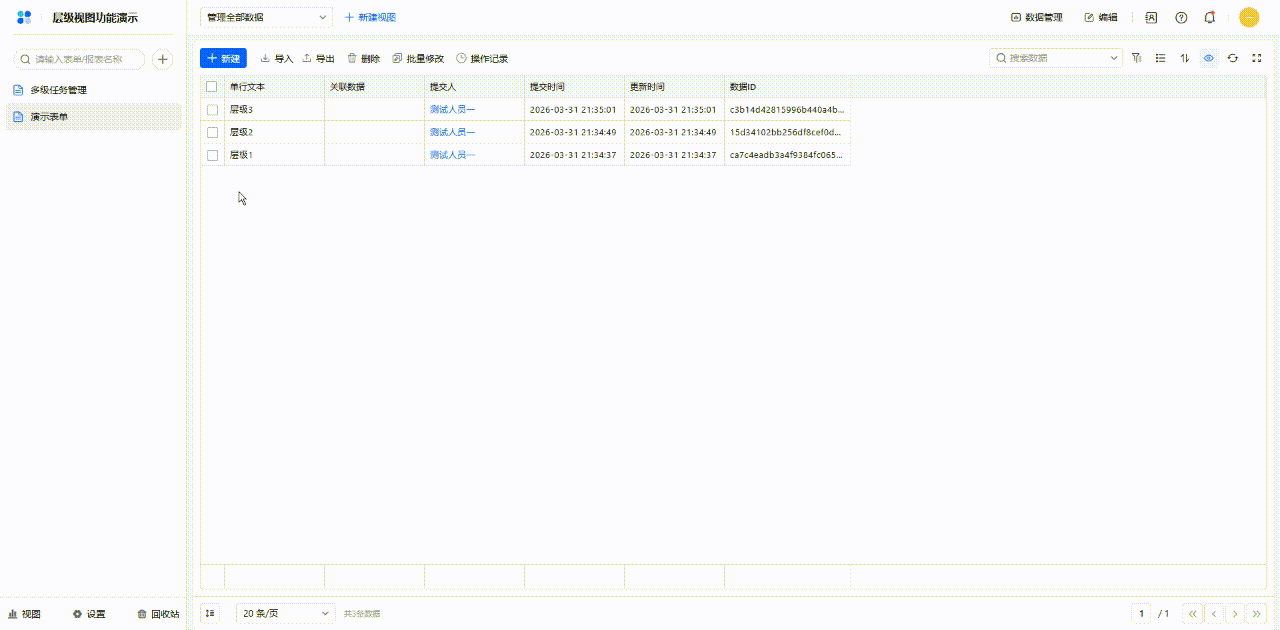Screen dimensions: 1280x630
Task: Open the contacts address book icon
Action: coord(1152,17)
